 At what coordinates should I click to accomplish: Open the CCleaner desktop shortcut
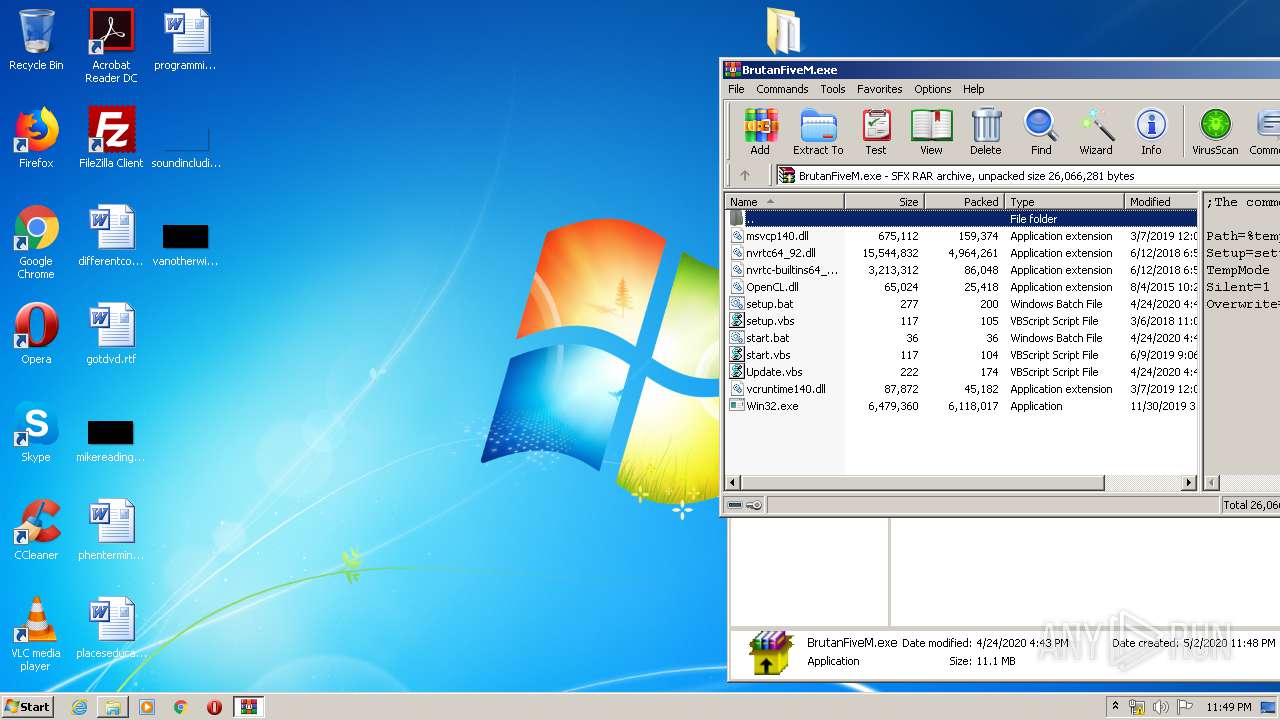36,530
